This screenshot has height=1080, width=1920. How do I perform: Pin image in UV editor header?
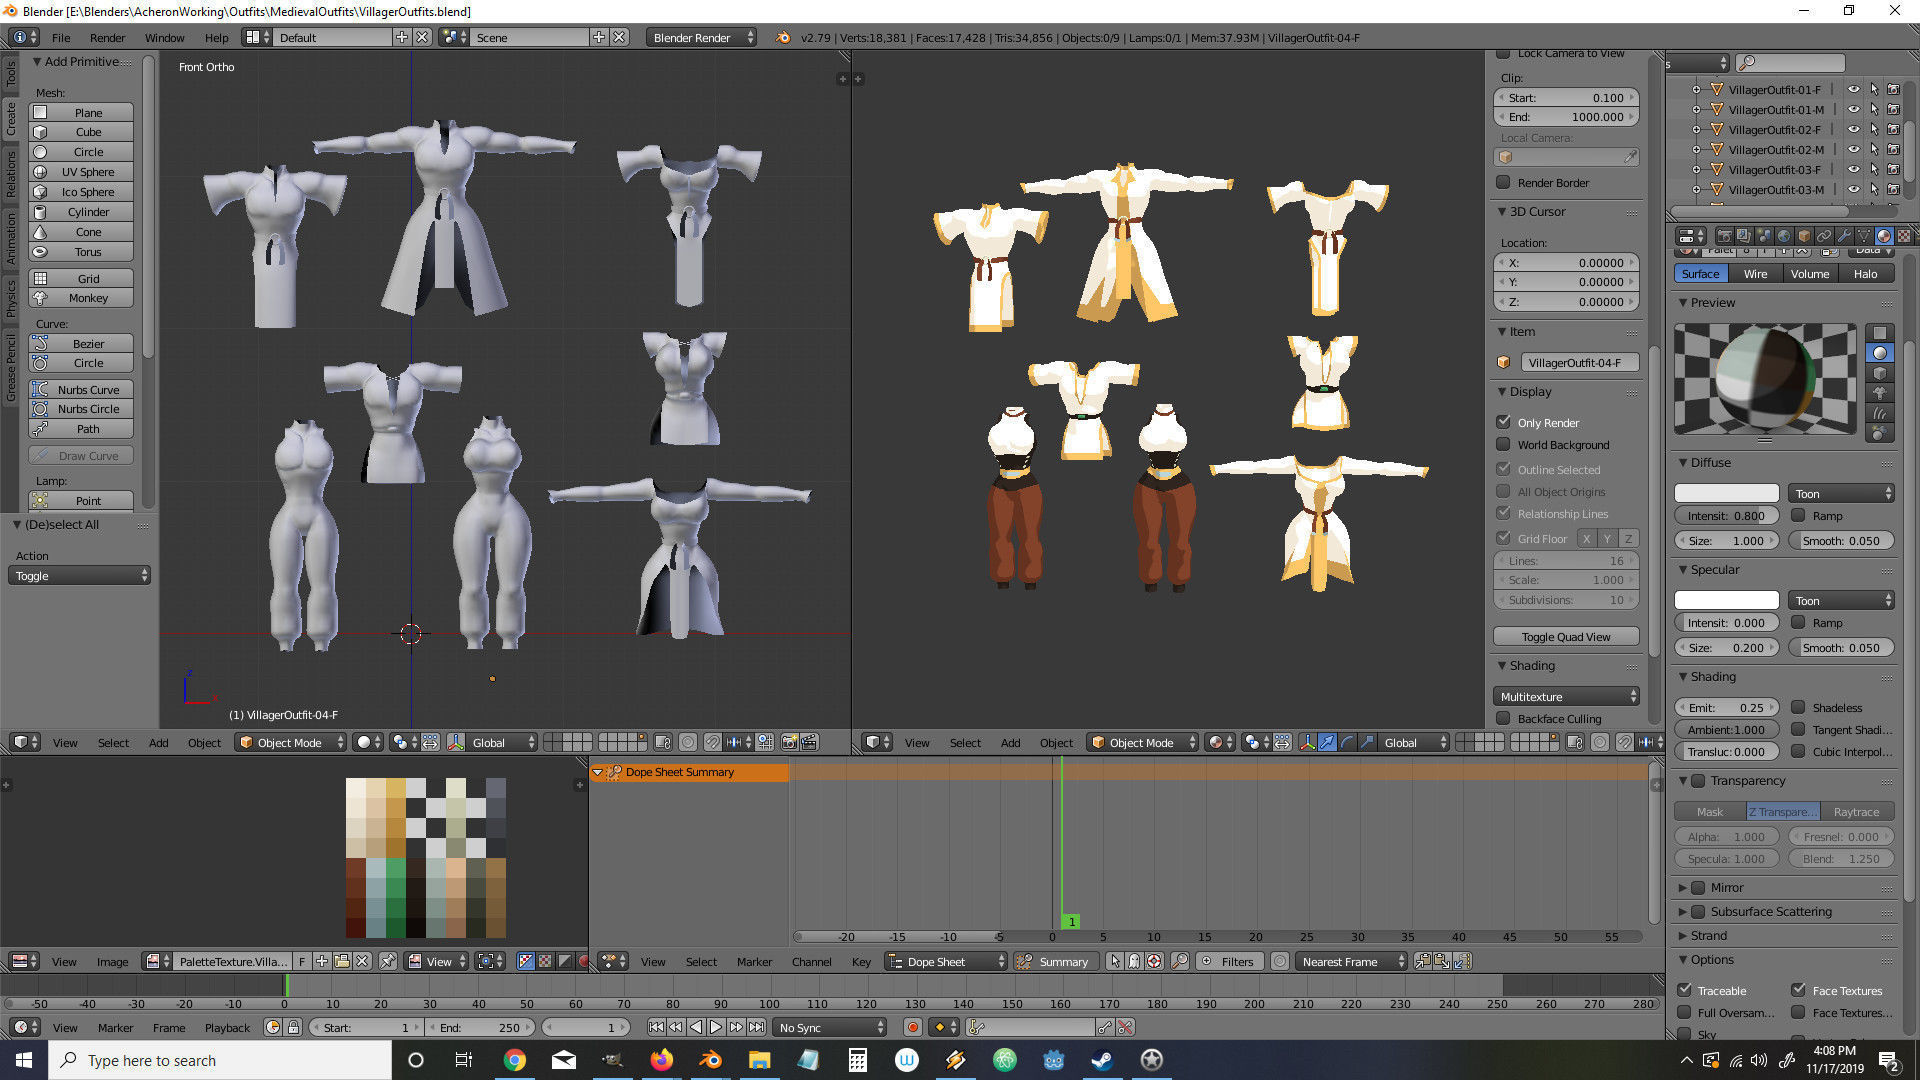387,961
